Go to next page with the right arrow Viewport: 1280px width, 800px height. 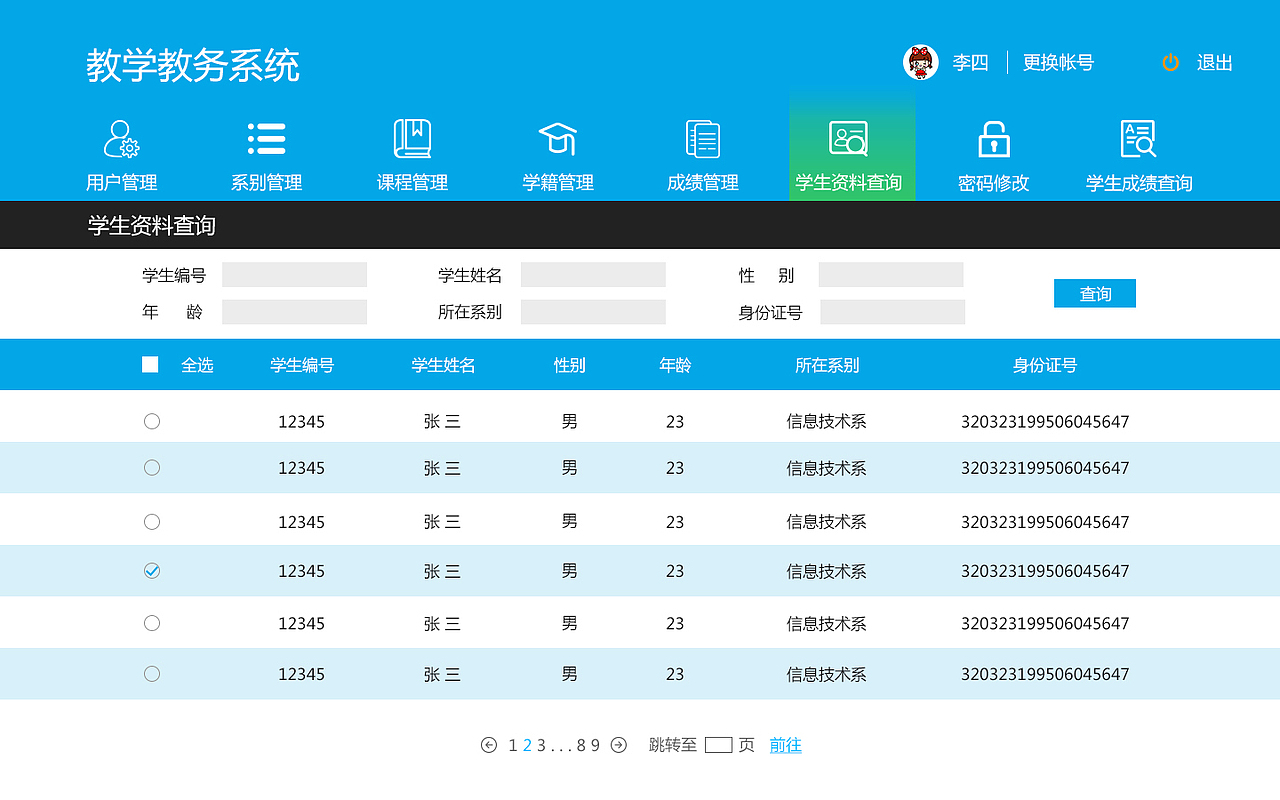coord(620,744)
